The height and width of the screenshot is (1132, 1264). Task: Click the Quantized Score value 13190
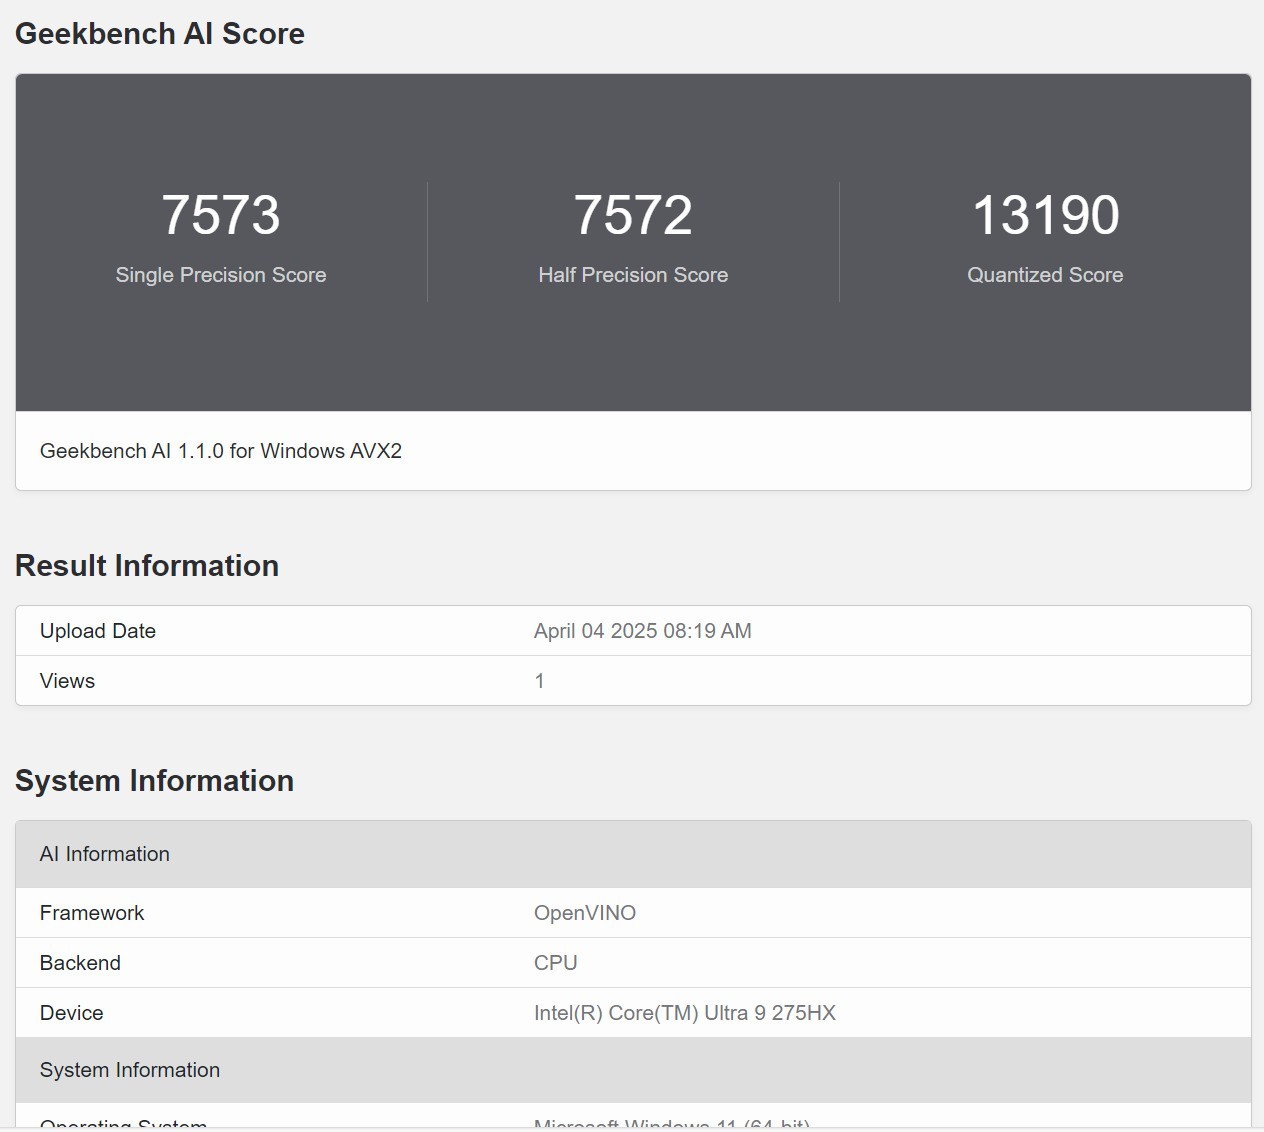coord(1045,214)
